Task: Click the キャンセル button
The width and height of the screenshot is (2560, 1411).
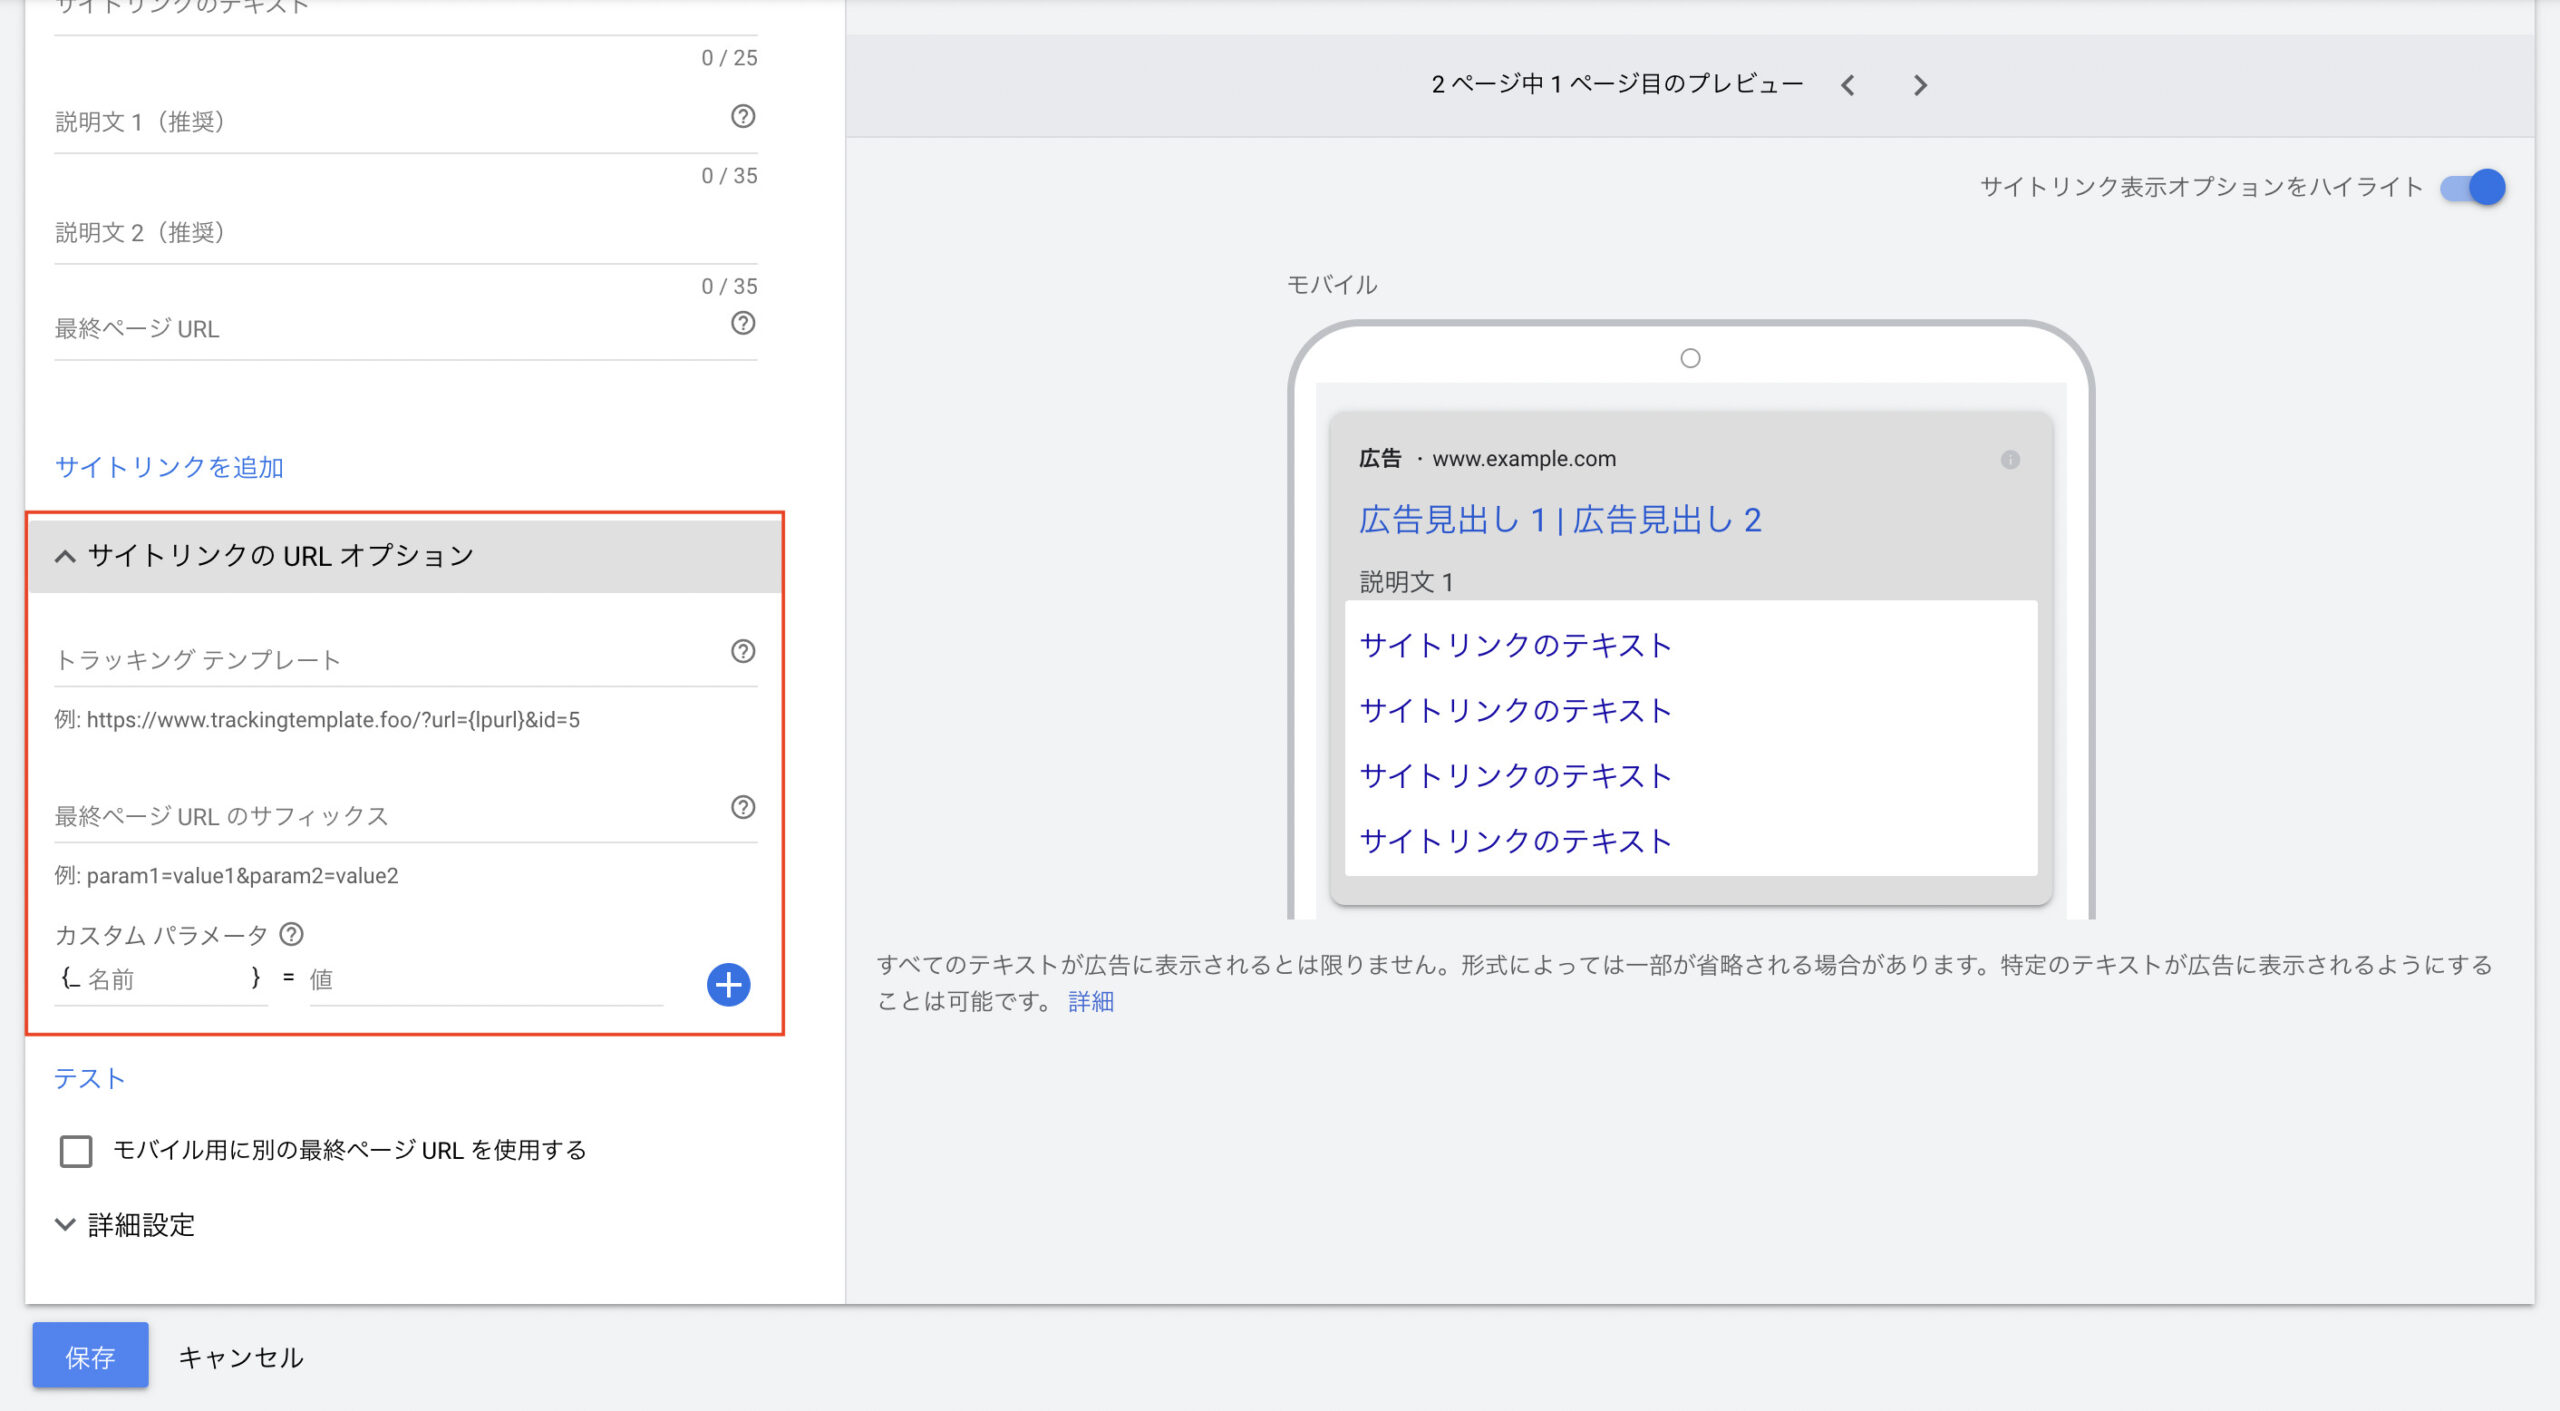Action: [x=240, y=1358]
